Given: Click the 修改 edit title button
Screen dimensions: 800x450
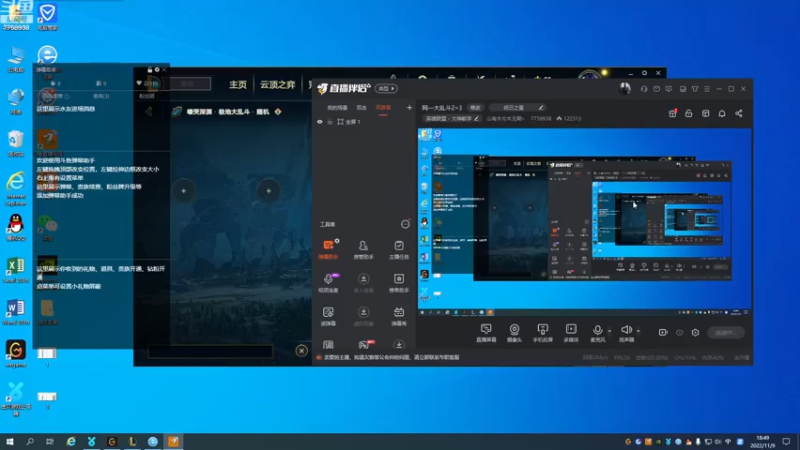Looking at the screenshot, I should click(x=476, y=108).
